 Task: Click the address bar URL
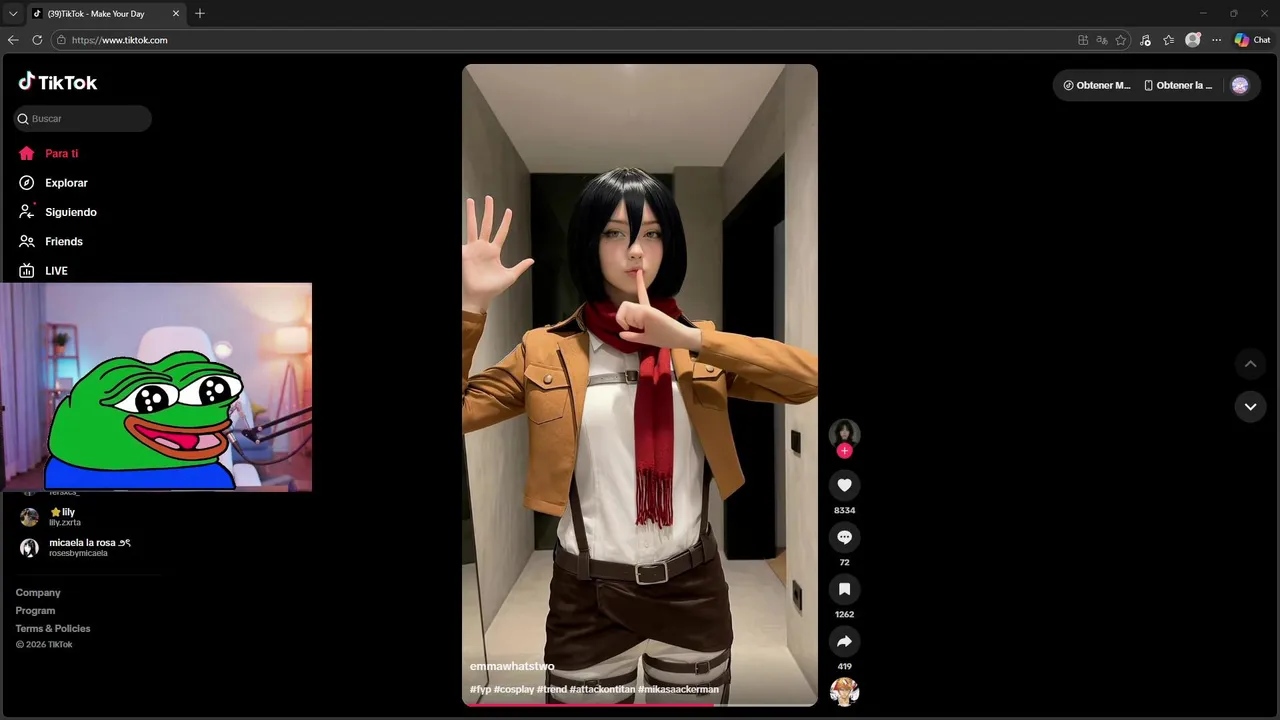120,40
